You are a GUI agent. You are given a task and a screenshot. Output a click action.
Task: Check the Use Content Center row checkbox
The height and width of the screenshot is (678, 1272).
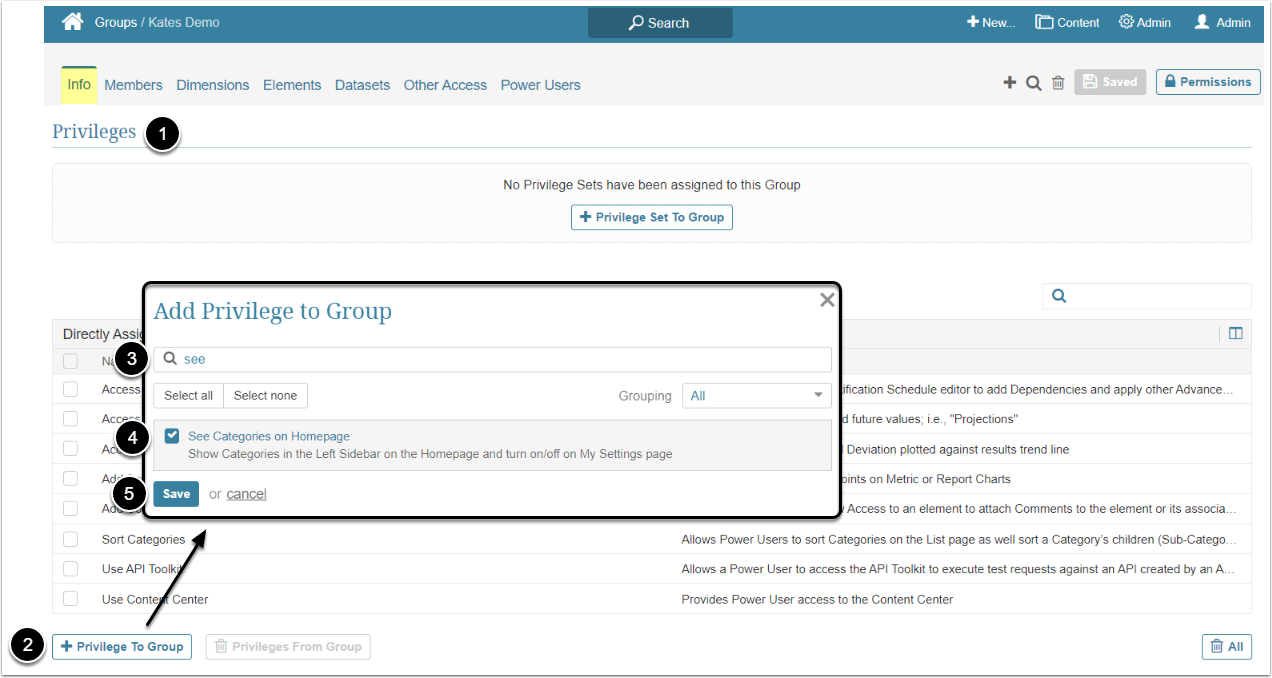70,599
